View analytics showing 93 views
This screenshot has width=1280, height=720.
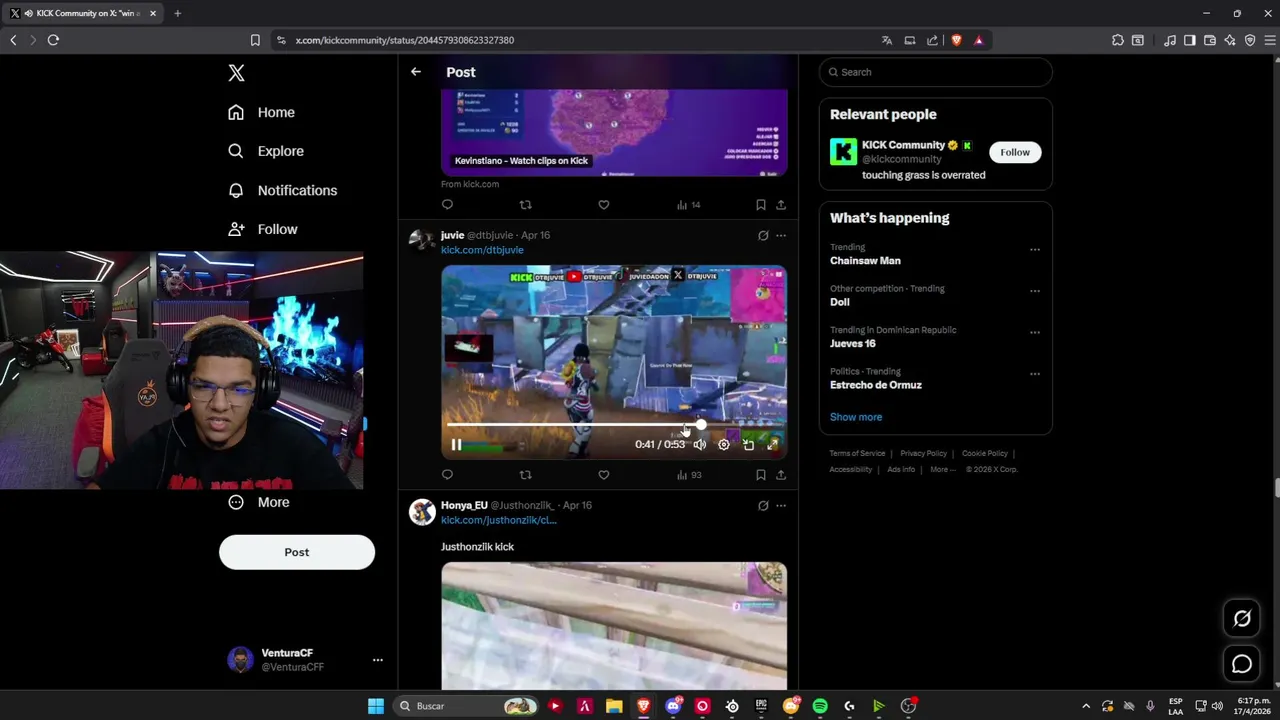689,475
